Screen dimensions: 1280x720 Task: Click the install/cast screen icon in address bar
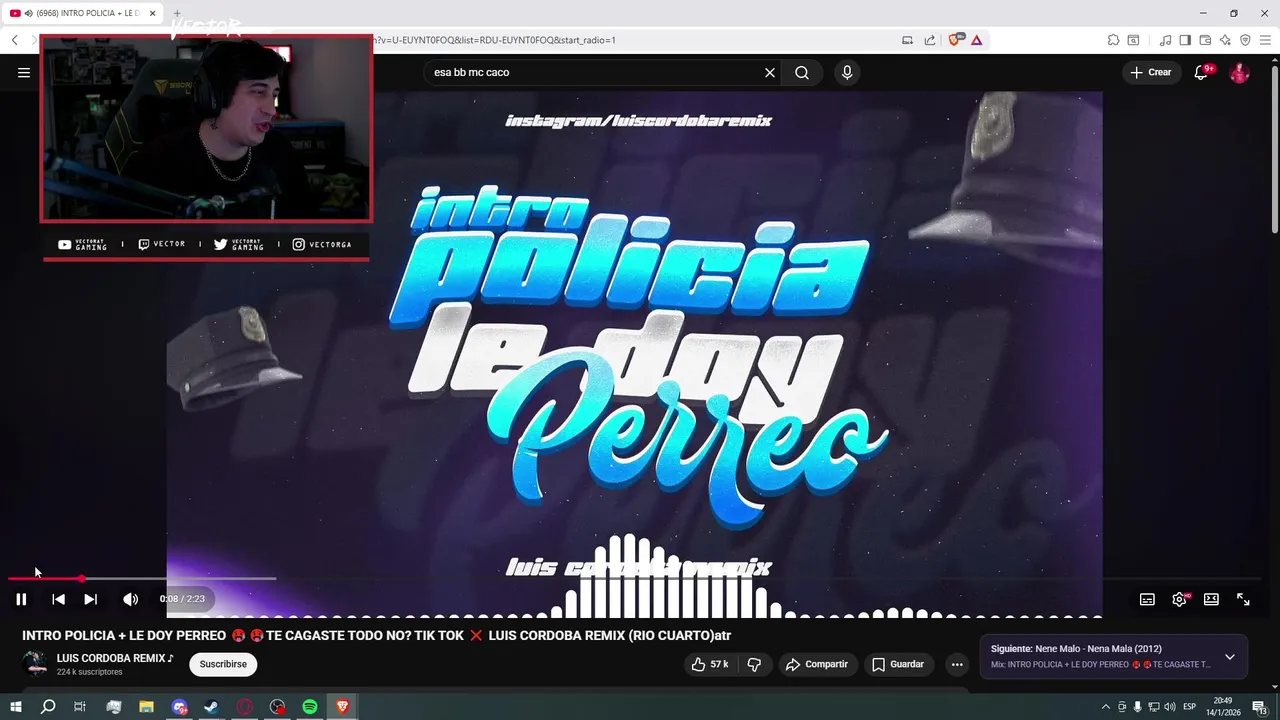pyautogui.click(x=907, y=40)
